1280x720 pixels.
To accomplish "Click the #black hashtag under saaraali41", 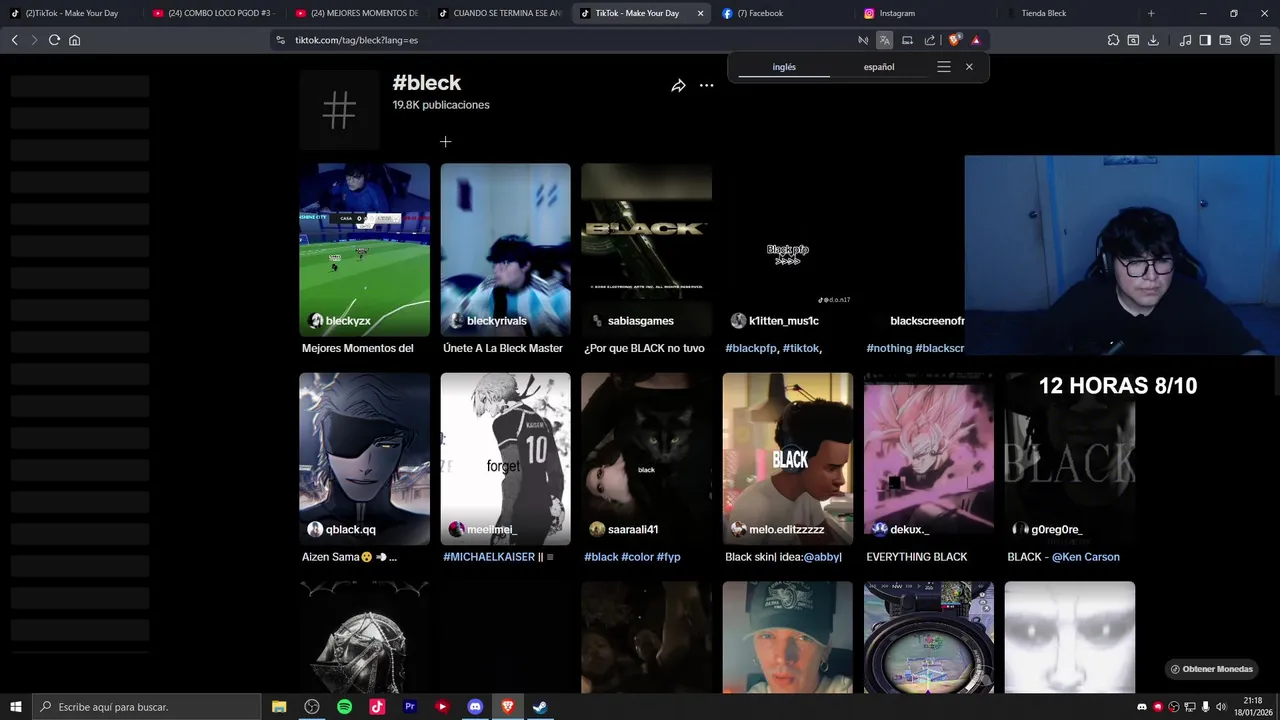I will tap(601, 557).
